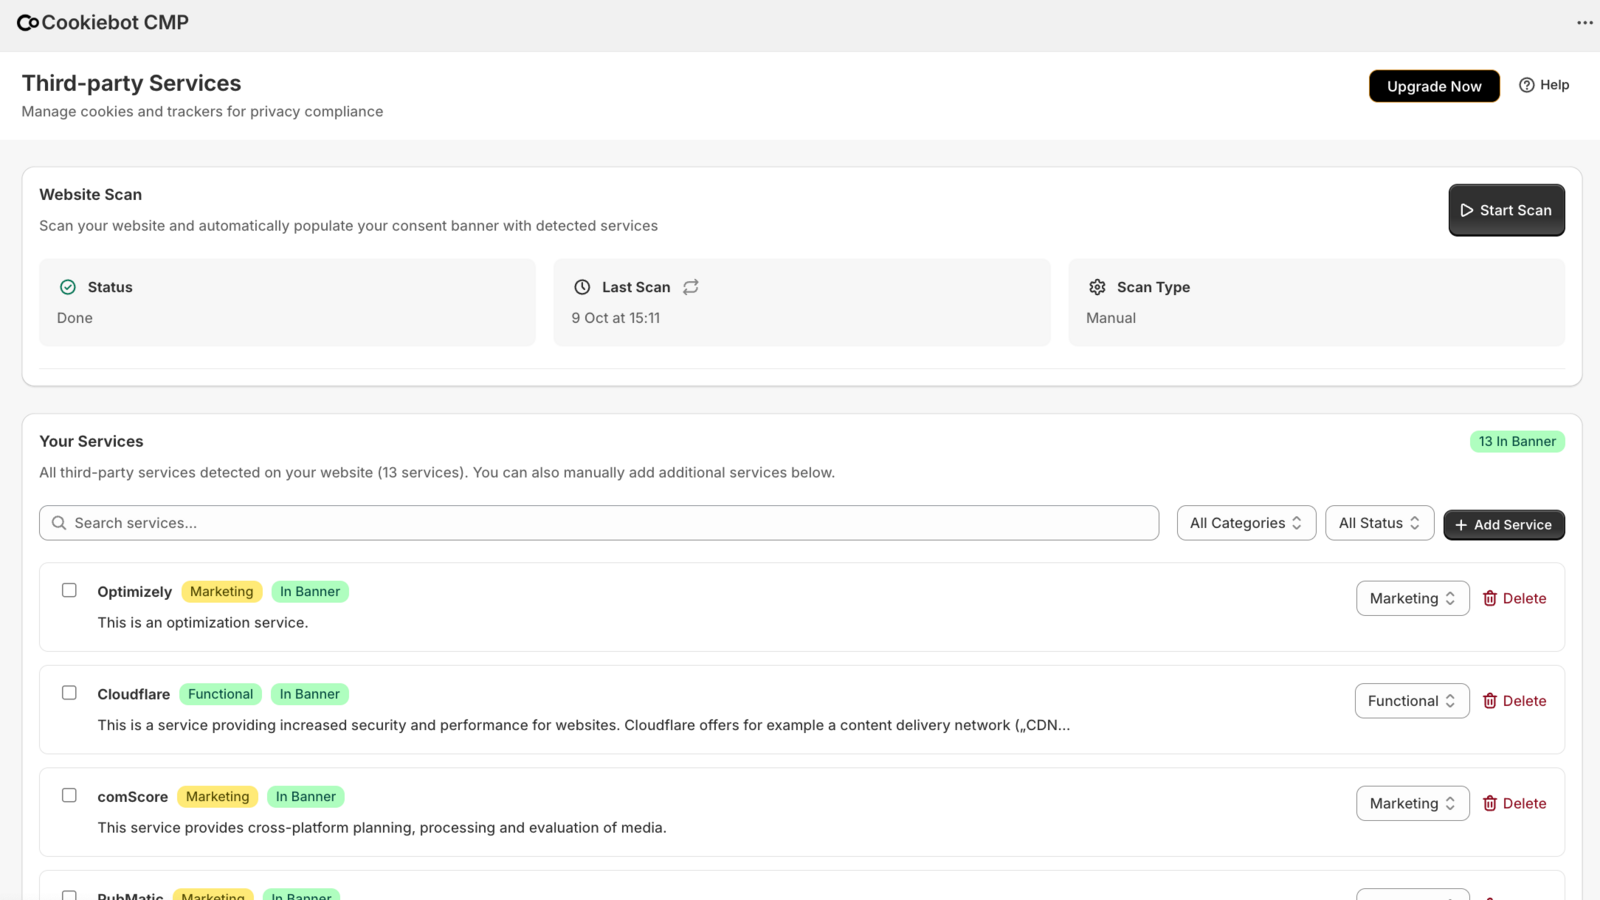The image size is (1600, 900).
Task: Click the clock icon beside Last Scan
Action: [583, 287]
